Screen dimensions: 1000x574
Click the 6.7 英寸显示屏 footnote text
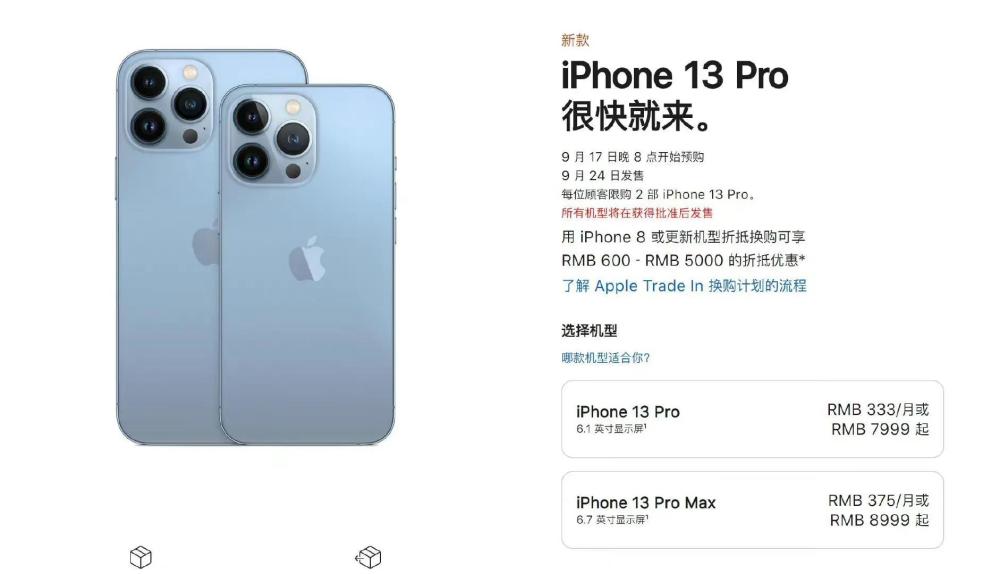coord(612,520)
